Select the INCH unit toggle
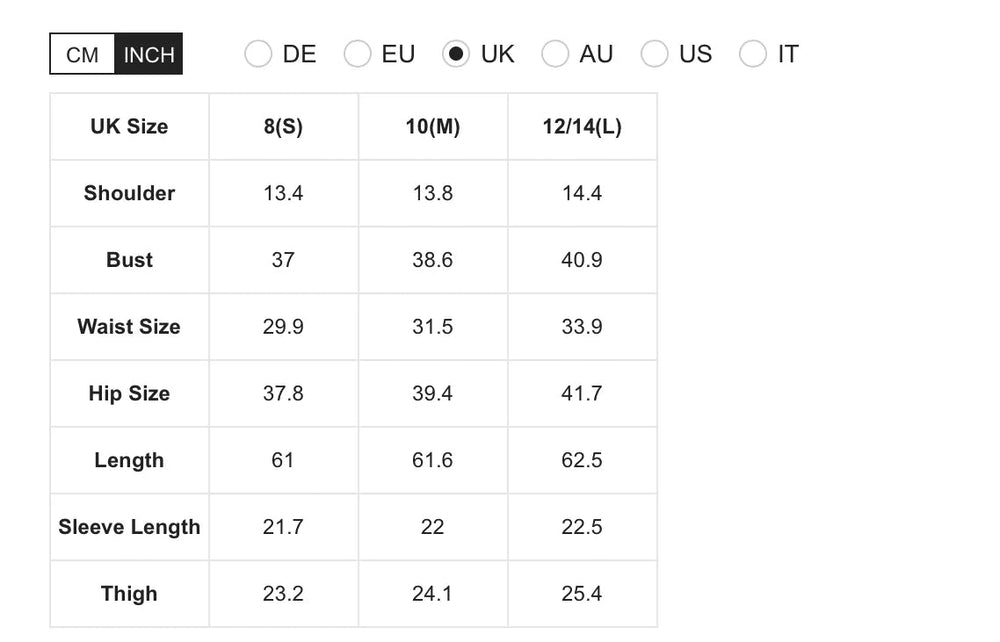This screenshot has width=1000, height=642. pyautogui.click(x=148, y=55)
